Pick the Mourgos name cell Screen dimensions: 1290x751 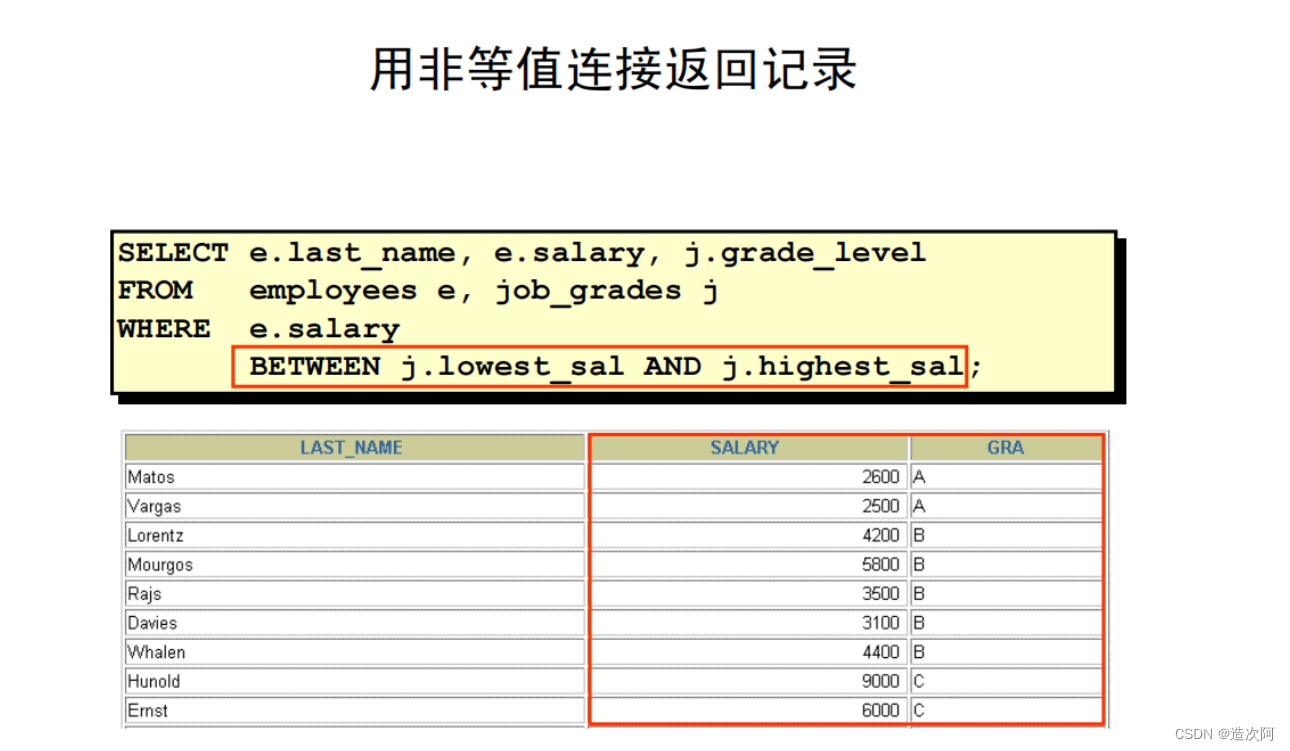[355, 564]
